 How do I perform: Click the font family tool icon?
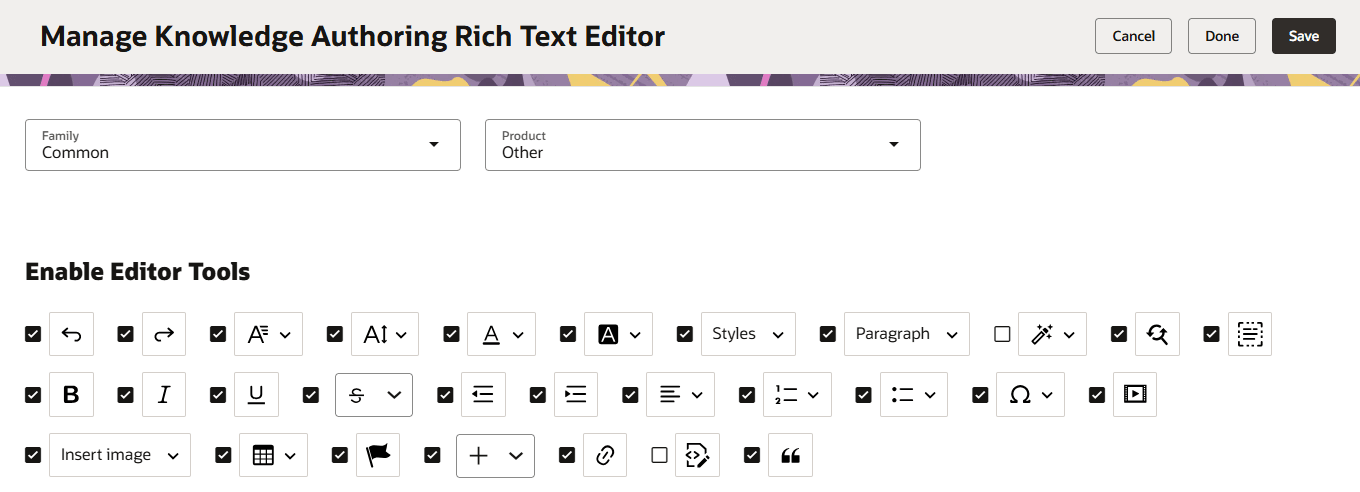(x=257, y=334)
